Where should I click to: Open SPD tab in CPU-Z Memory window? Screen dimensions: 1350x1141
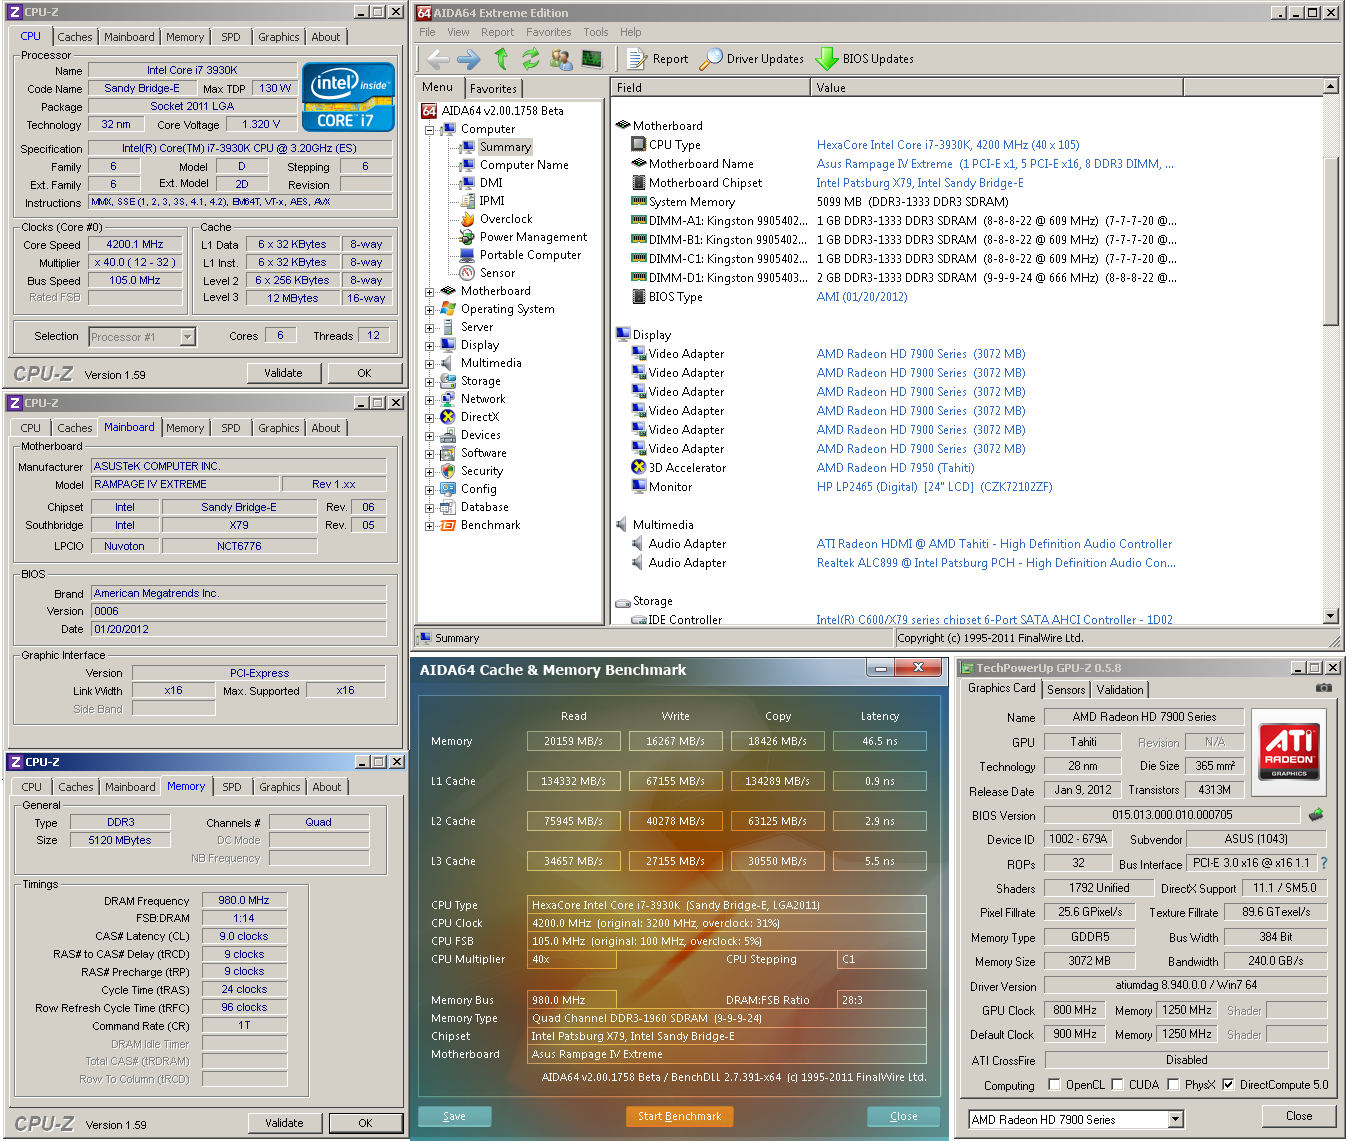point(232,787)
